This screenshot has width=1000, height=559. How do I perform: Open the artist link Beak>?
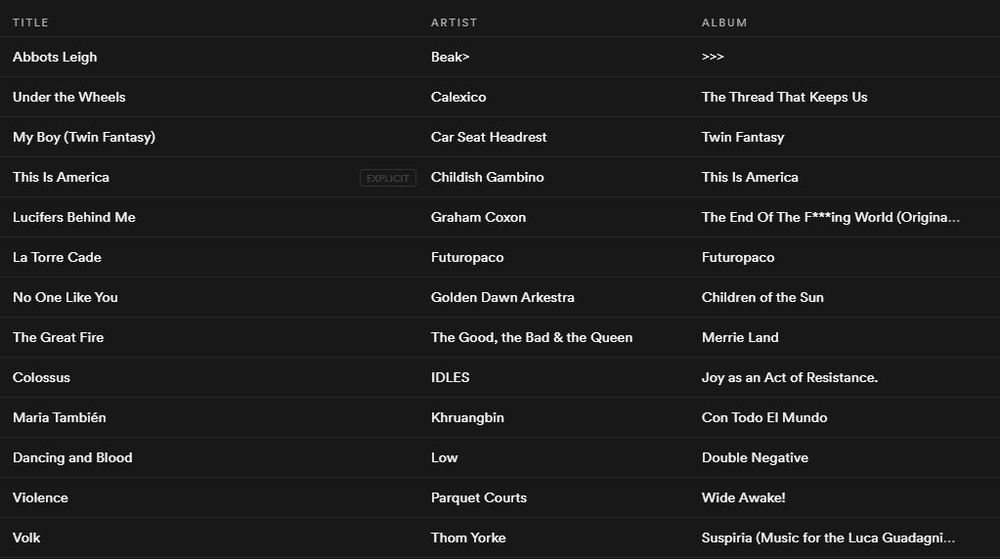450,57
